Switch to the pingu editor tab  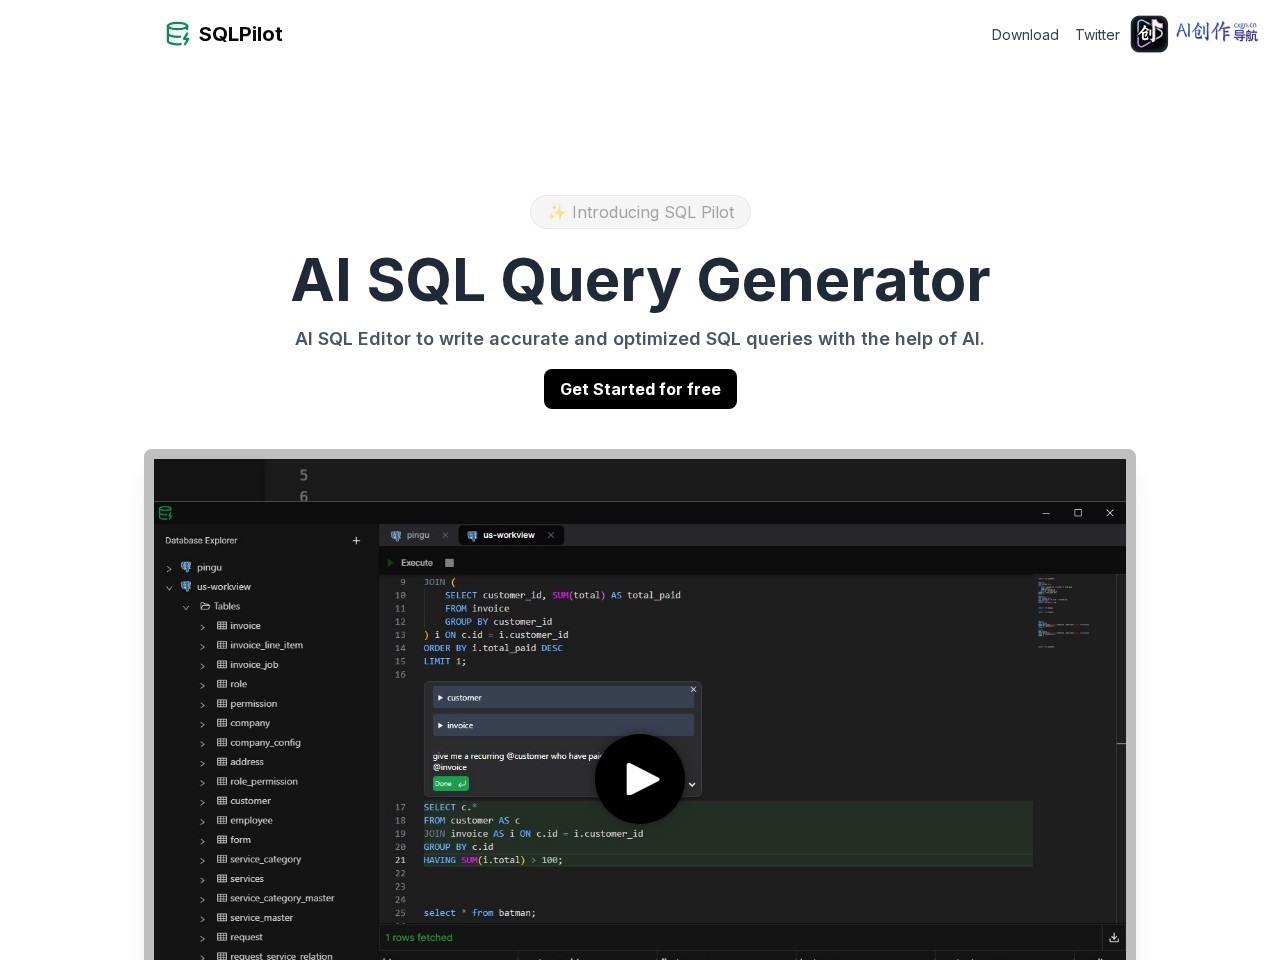pyautogui.click(x=418, y=535)
